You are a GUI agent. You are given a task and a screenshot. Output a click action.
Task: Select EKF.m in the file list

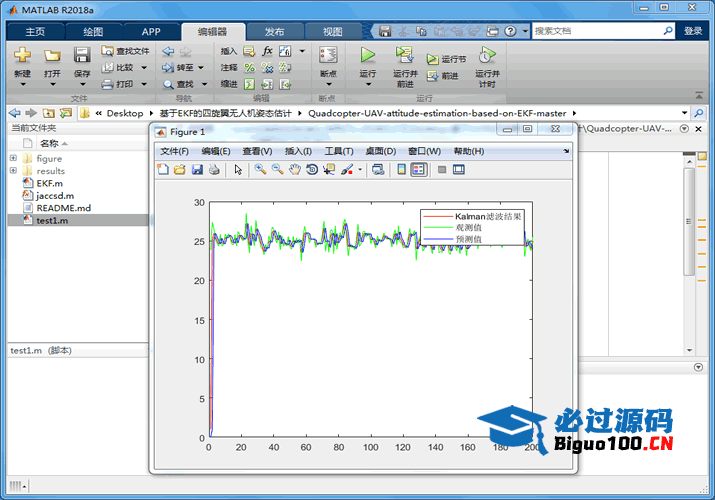pos(49,183)
